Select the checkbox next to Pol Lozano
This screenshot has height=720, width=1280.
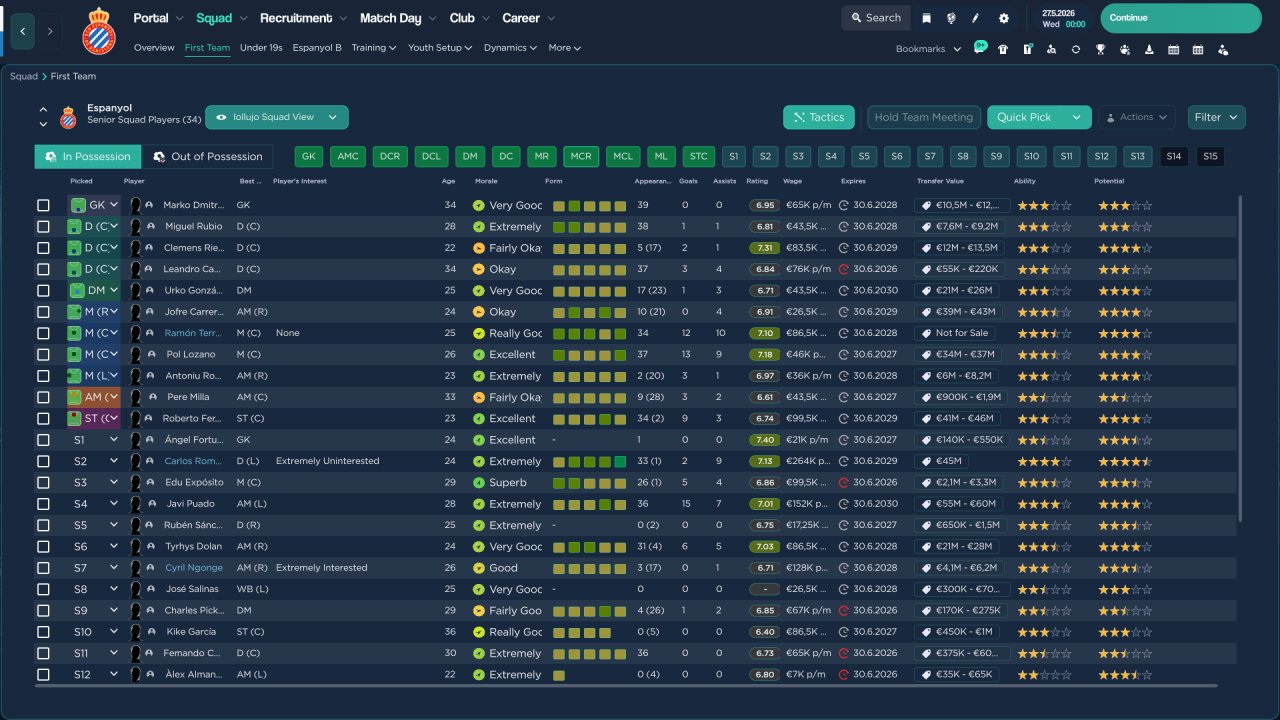tap(43, 355)
